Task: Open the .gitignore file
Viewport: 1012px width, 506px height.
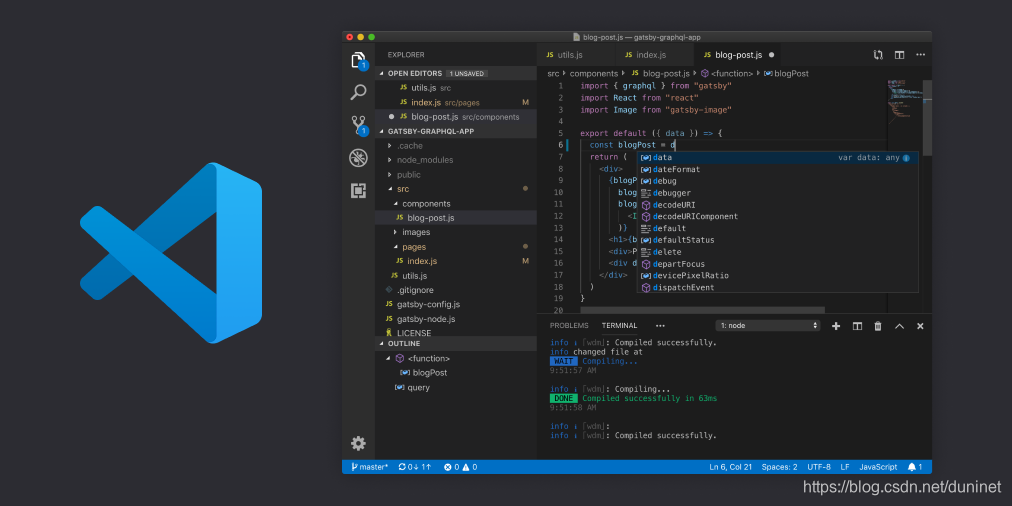Action: coord(456,290)
